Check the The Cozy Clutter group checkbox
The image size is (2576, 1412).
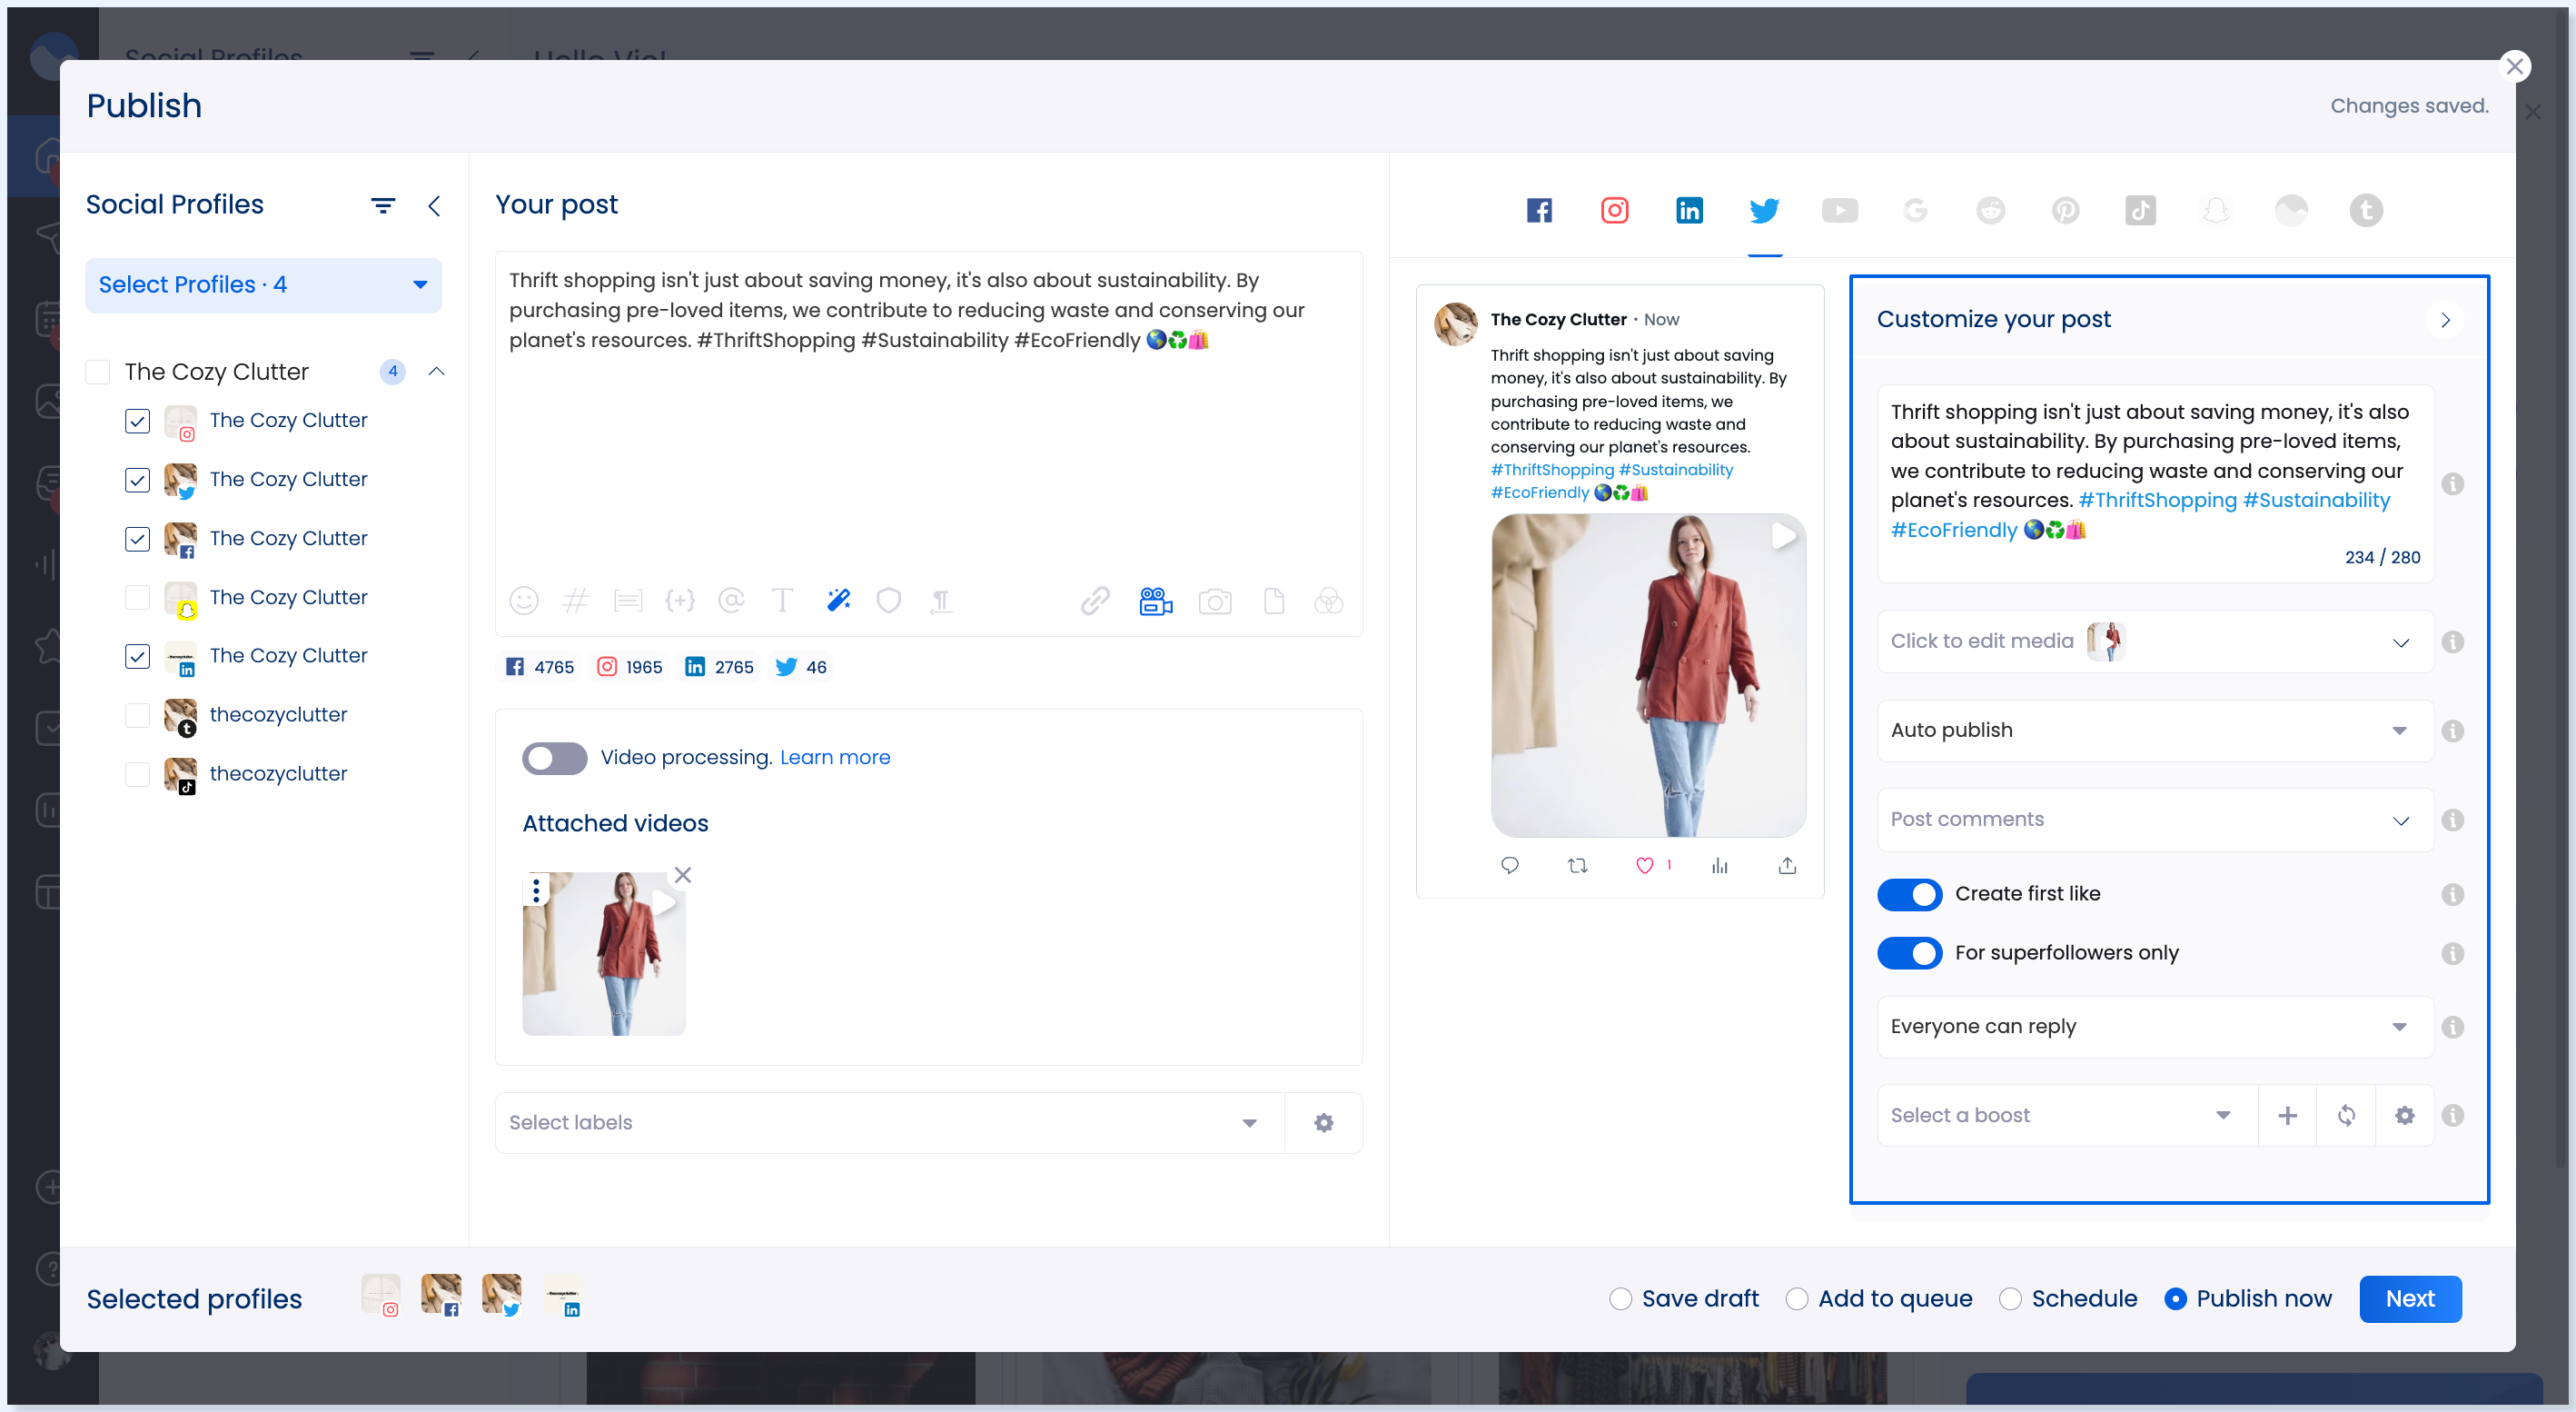(x=97, y=372)
